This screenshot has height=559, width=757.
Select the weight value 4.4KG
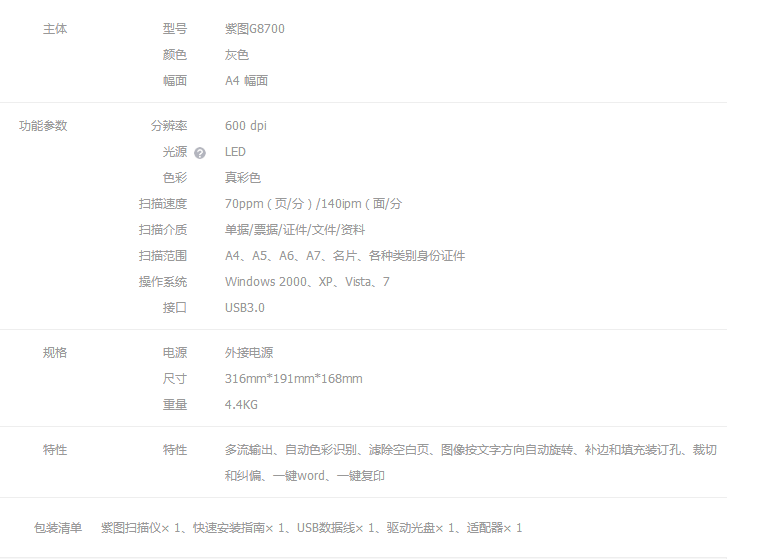241,405
